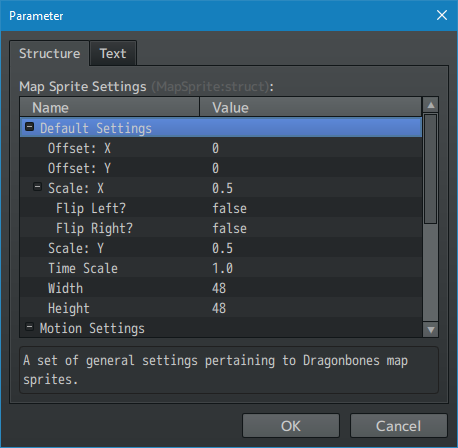Select the Height parameter row
This screenshot has width=458, height=448.
(221, 308)
